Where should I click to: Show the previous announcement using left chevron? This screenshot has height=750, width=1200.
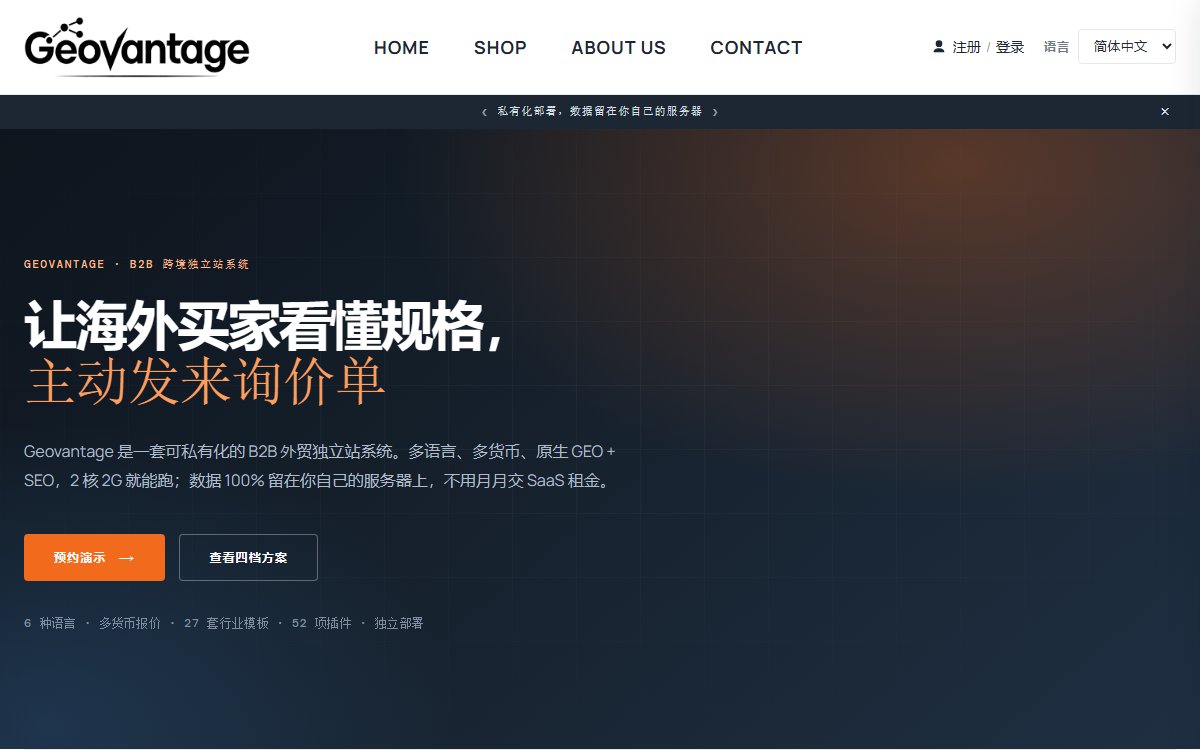click(x=485, y=112)
